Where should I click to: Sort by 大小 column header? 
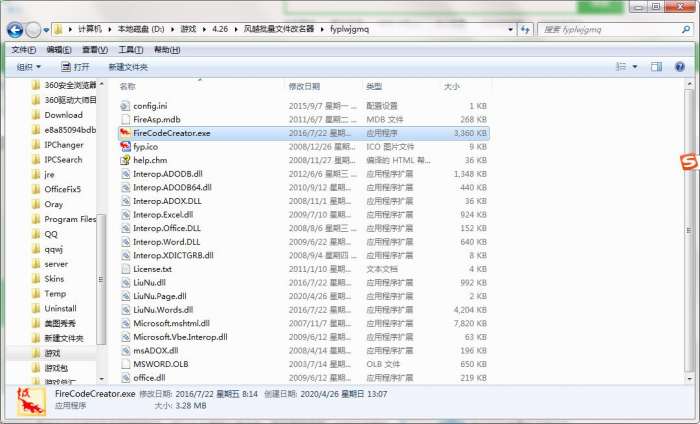(452, 86)
